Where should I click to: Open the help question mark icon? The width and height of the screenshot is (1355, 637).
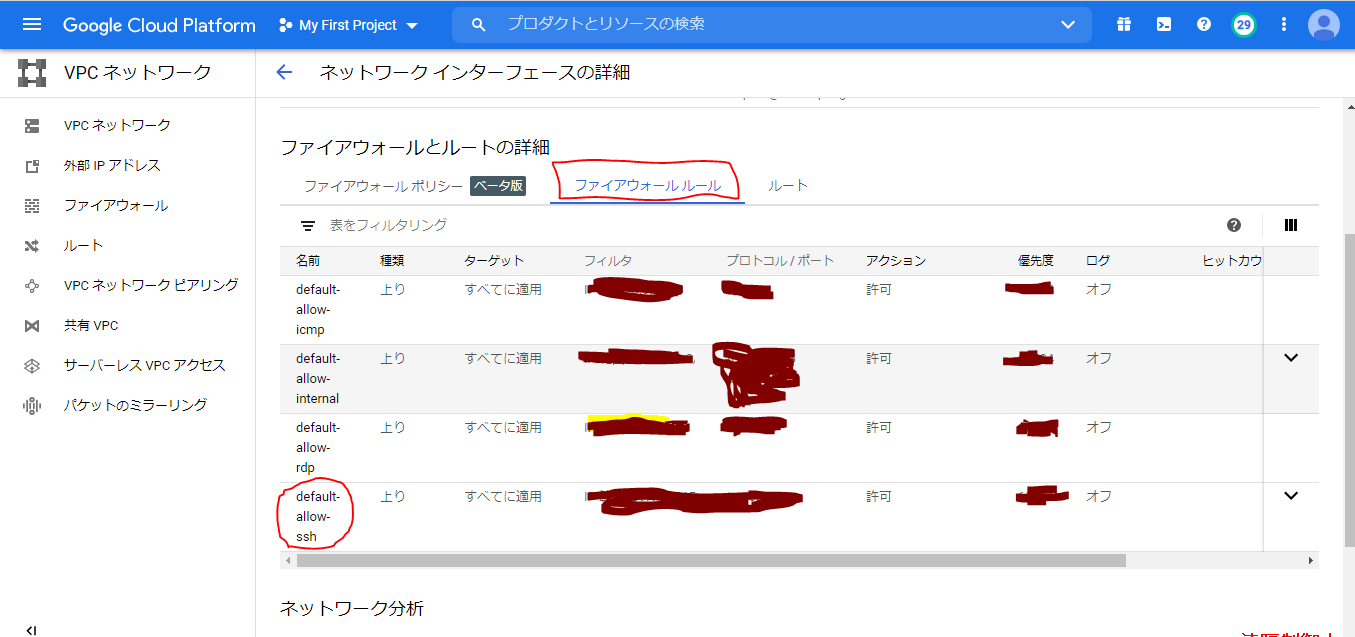tap(1204, 24)
